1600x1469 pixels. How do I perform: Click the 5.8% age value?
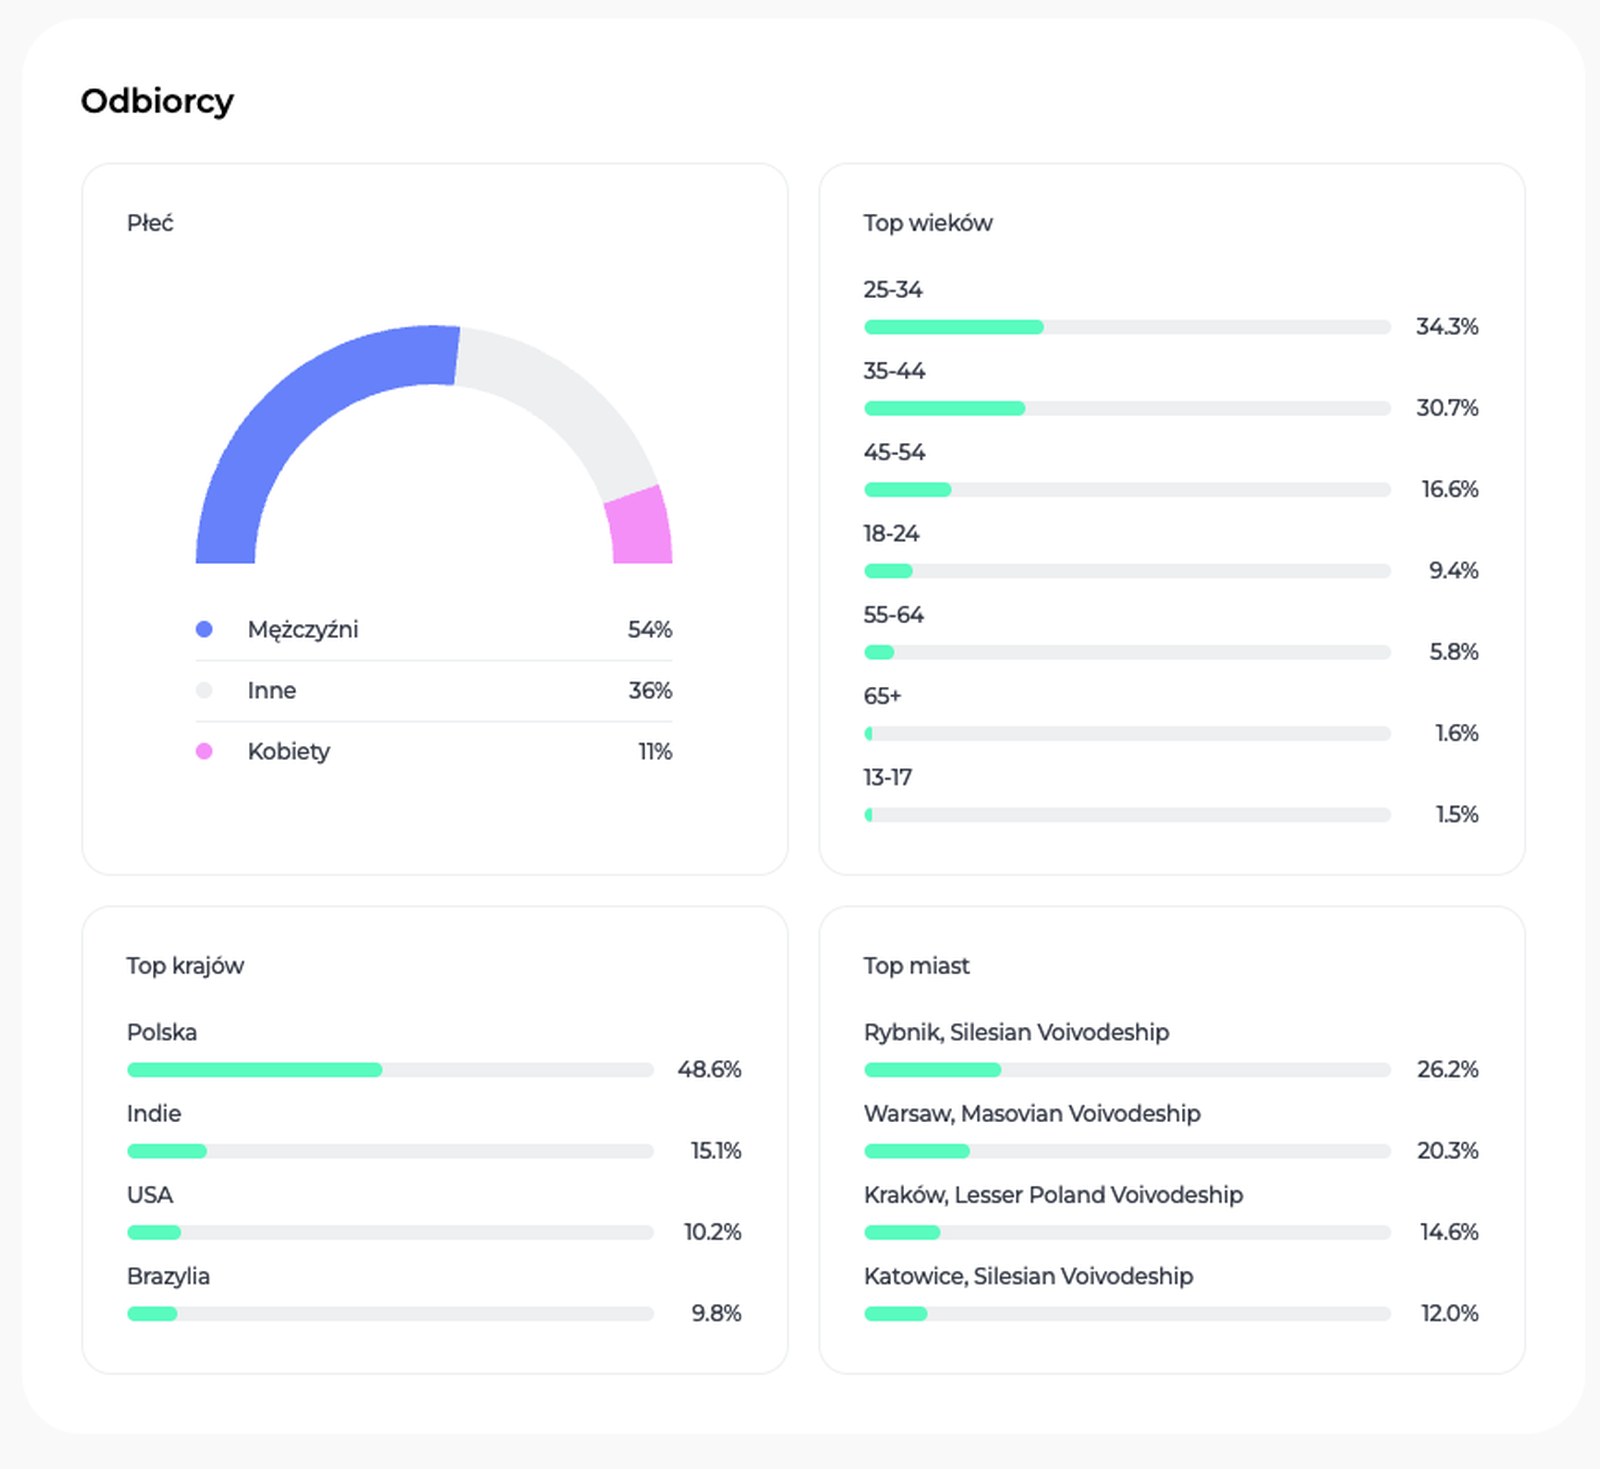[x=1453, y=651]
